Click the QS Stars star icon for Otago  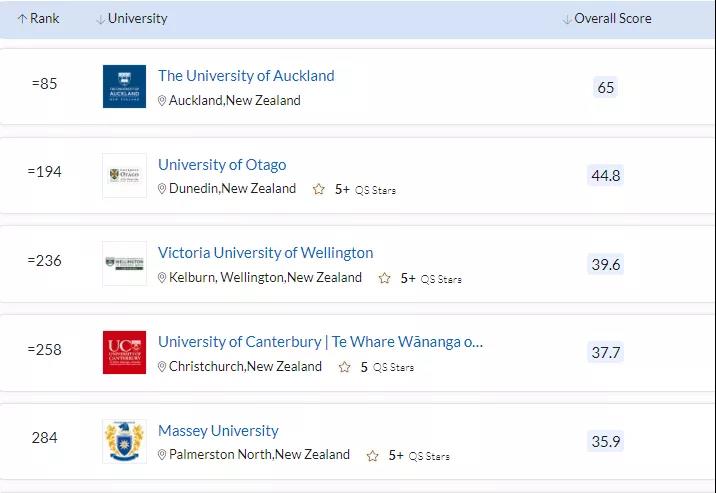(x=319, y=189)
